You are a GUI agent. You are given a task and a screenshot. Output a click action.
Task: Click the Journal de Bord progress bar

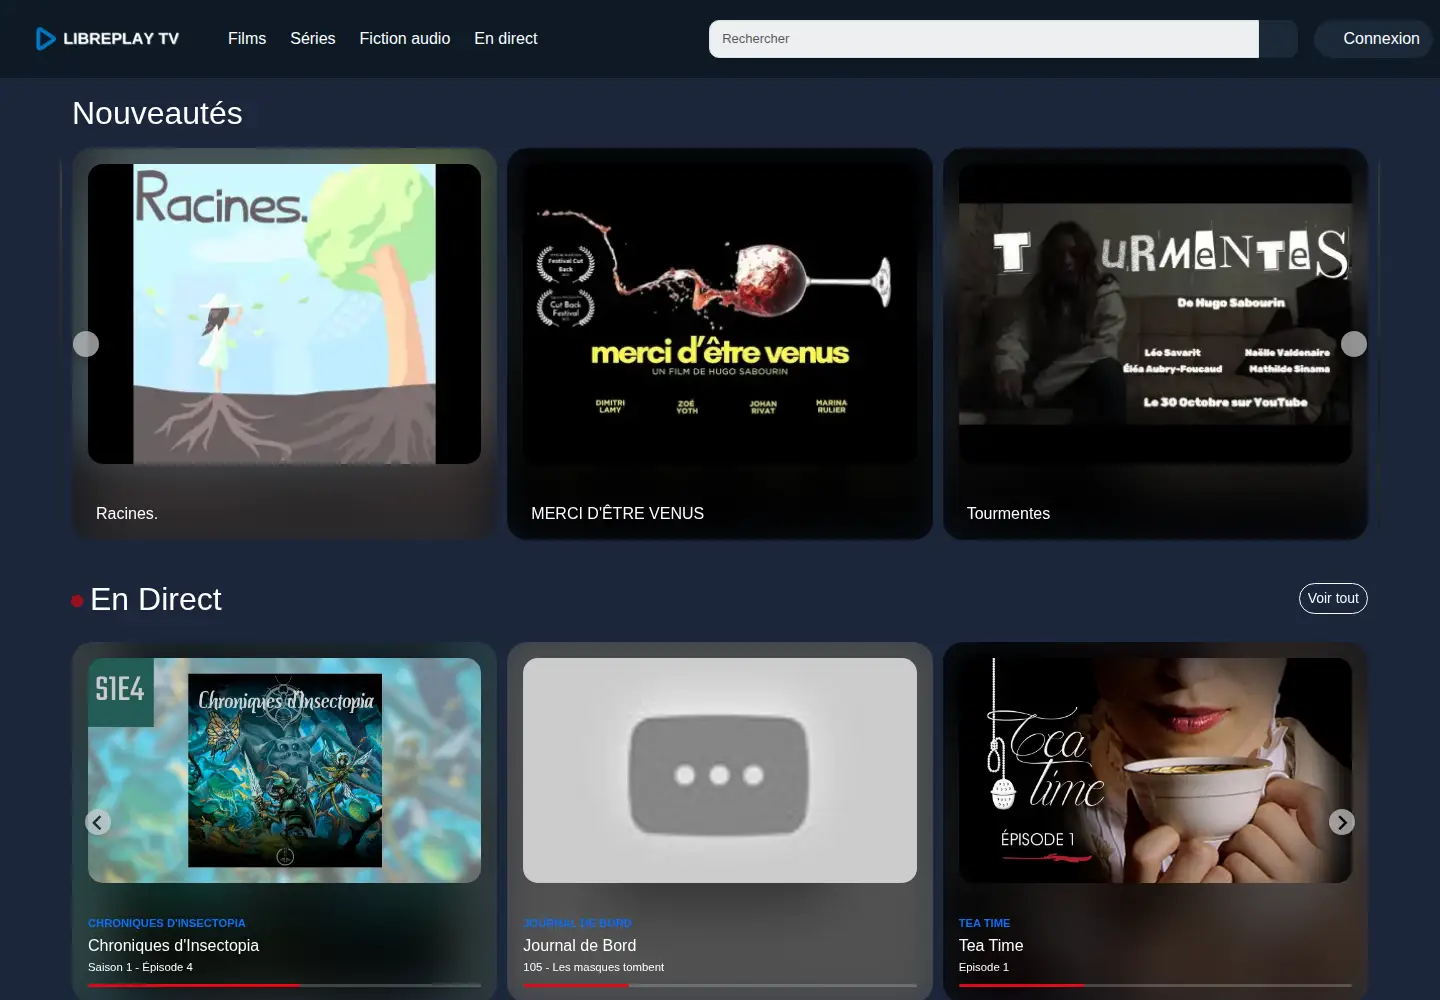click(x=720, y=985)
